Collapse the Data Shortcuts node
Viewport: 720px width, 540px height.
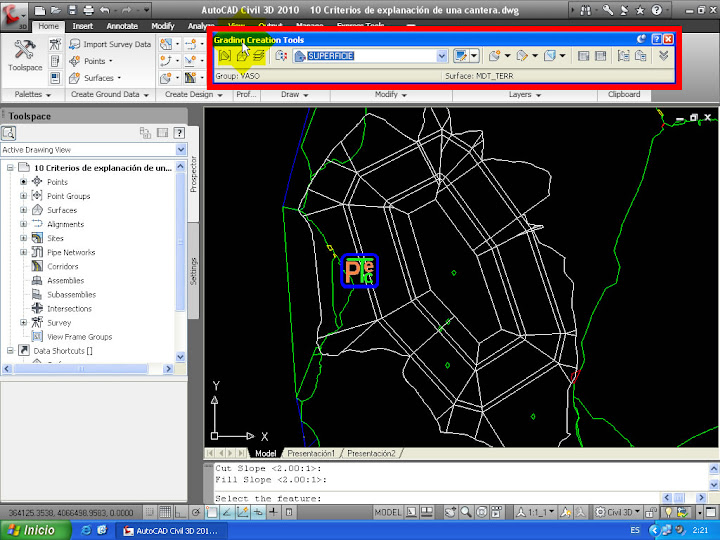tap(10, 351)
